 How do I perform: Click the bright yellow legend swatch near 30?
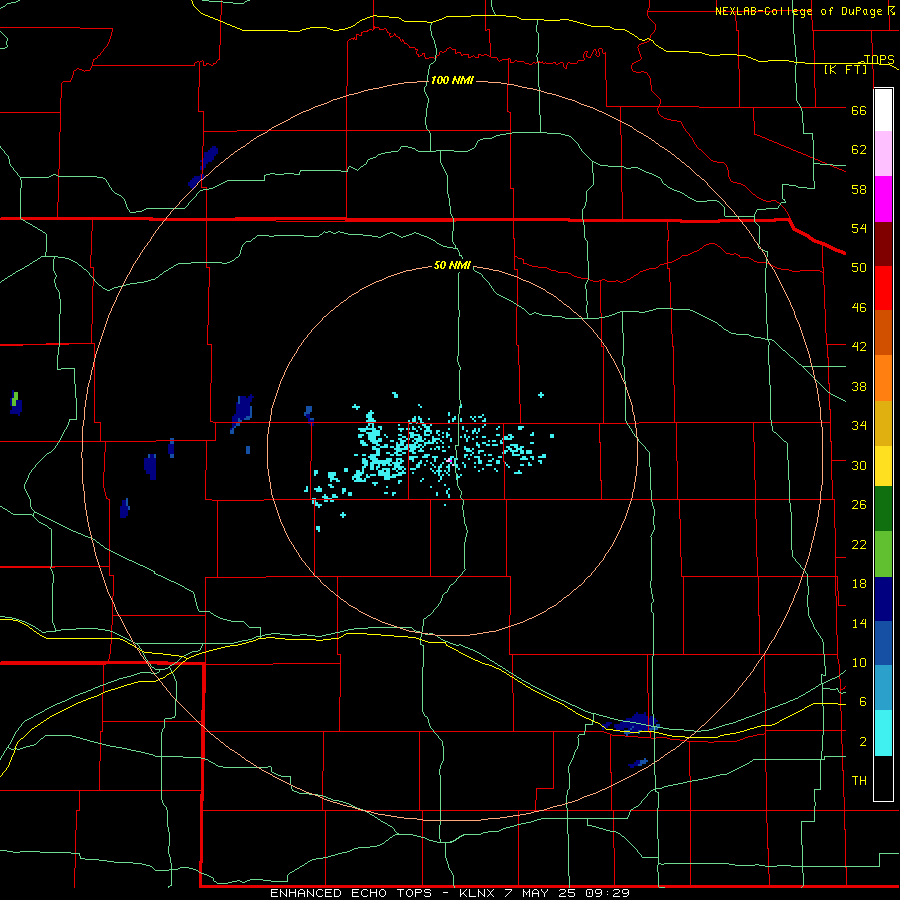(x=883, y=465)
